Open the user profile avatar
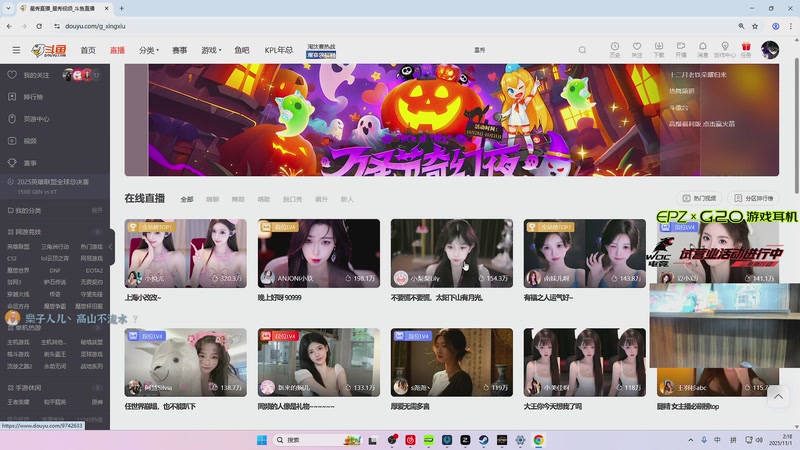 (769, 50)
